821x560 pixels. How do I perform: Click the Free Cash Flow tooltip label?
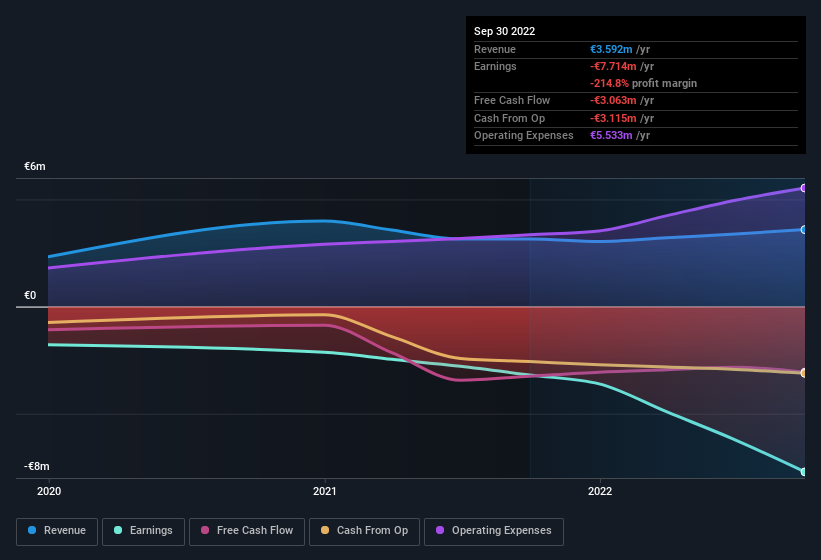512,100
